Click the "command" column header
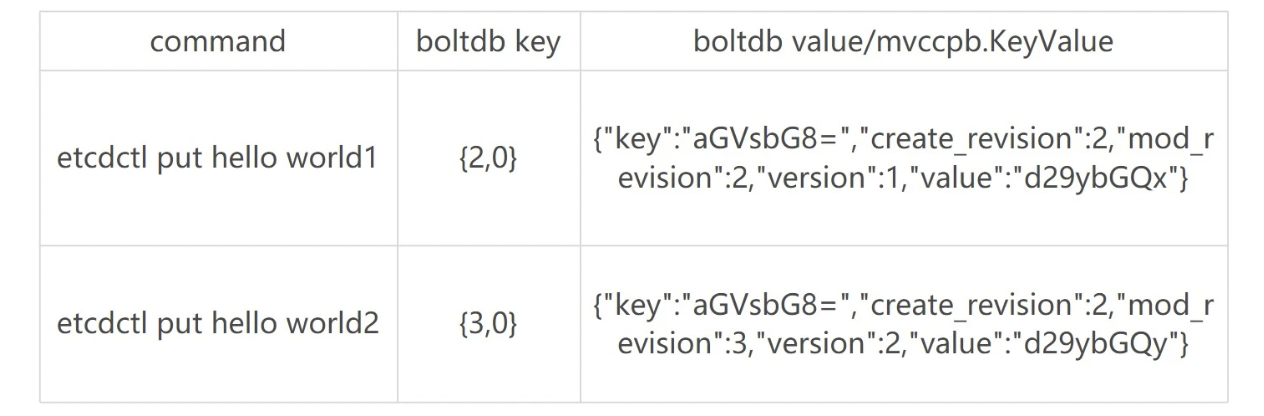 tap(218, 41)
